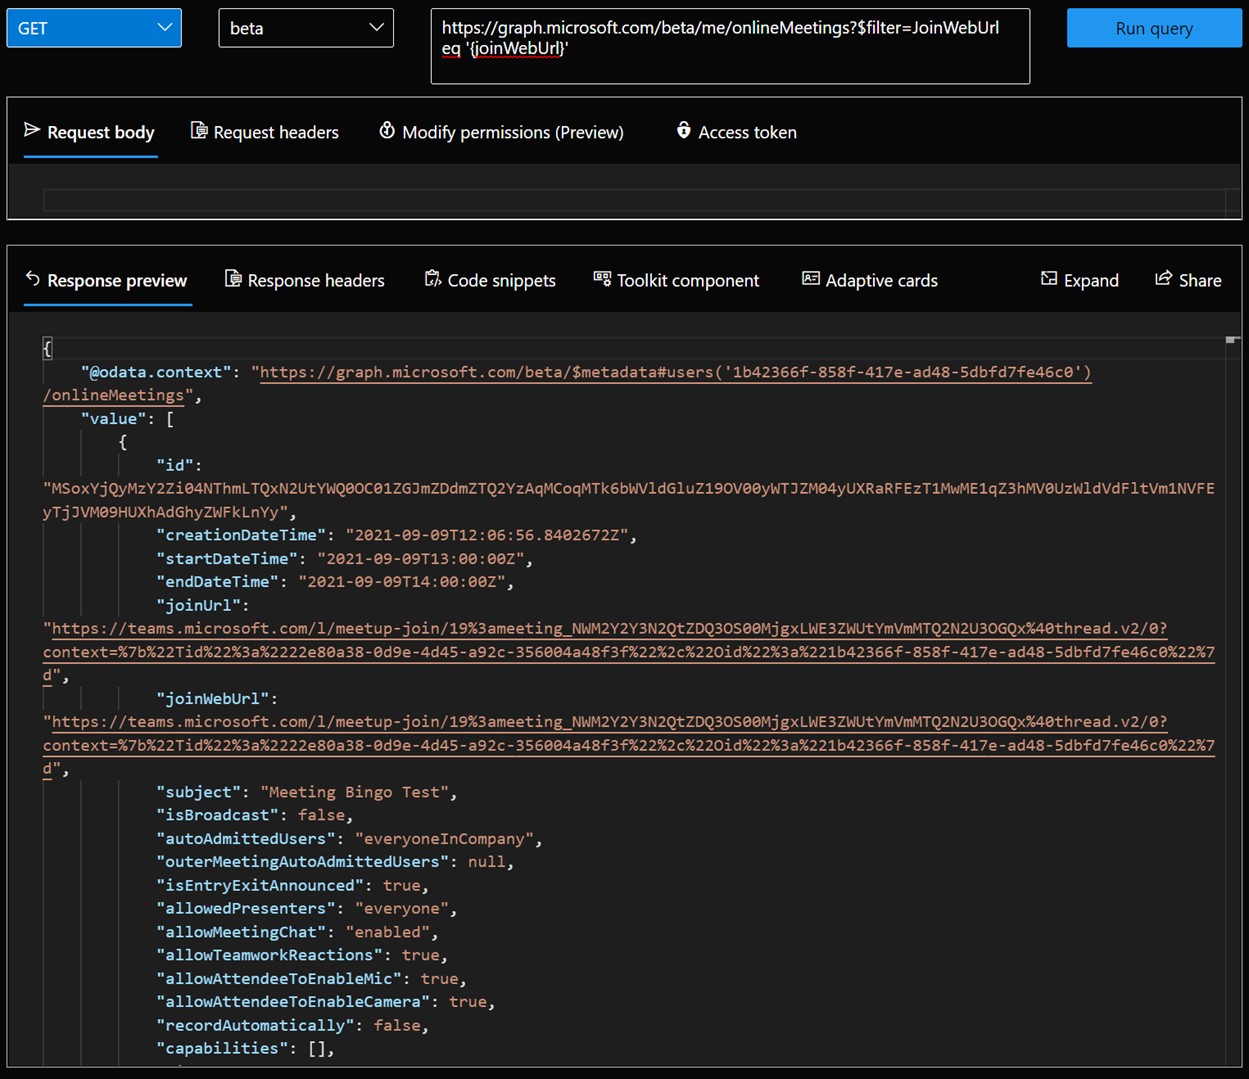1249x1079 pixels.
Task: Select the Response headers tab
Action: click(305, 280)
